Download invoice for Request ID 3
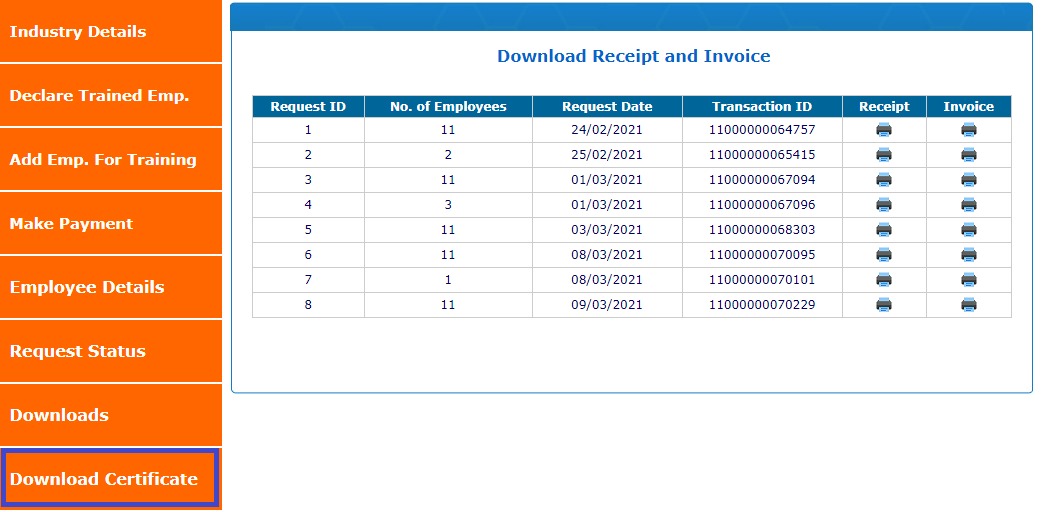 point(968,180)
